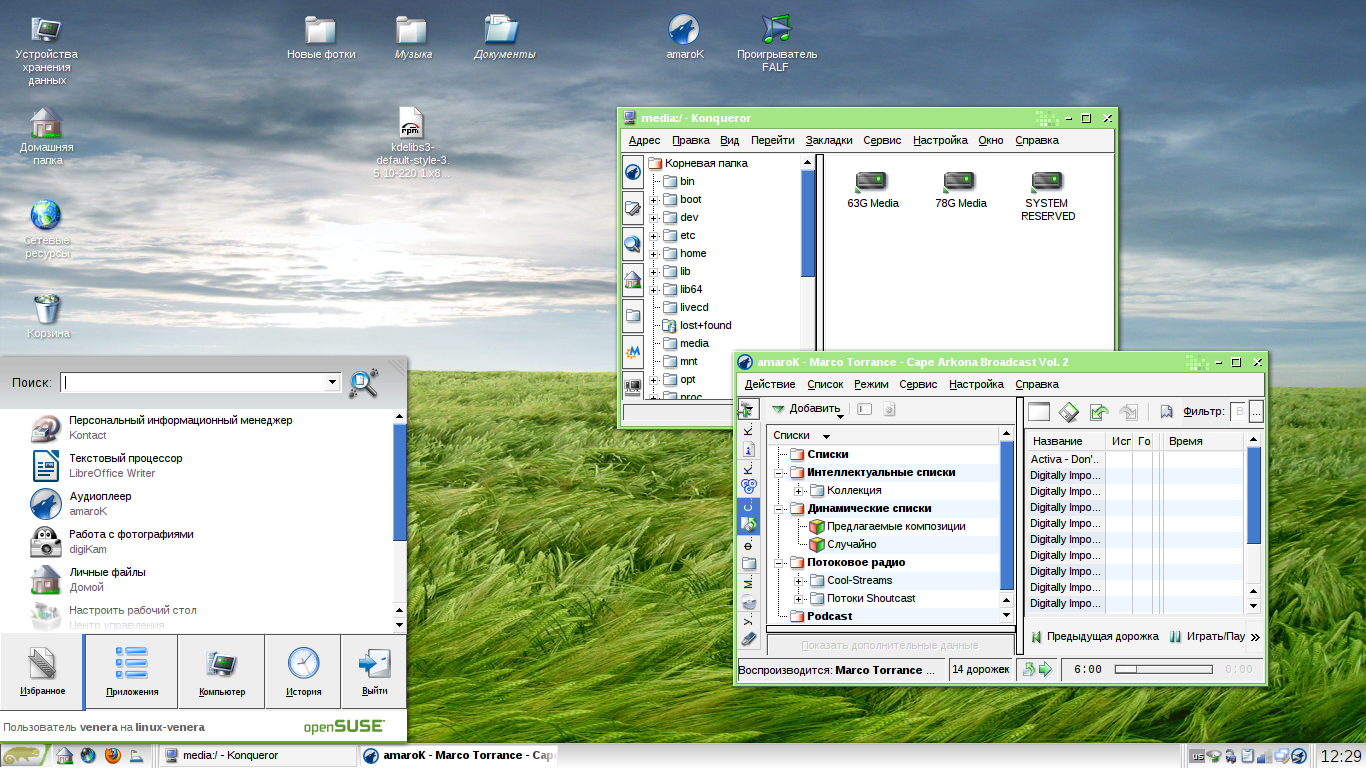Open the amaroK desktop shortcut

click(684, 38)
